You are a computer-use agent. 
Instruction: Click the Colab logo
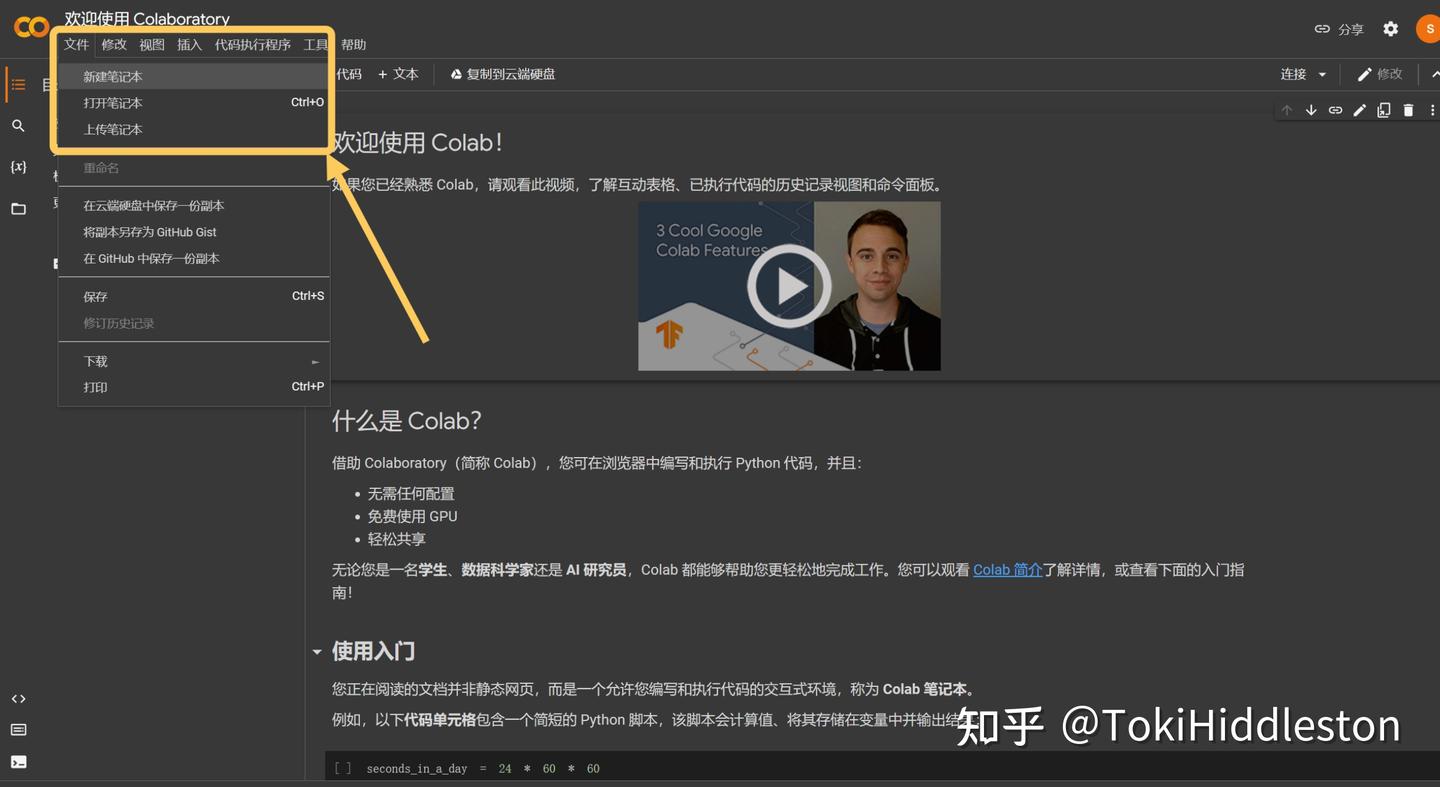[x=31, y=27]
